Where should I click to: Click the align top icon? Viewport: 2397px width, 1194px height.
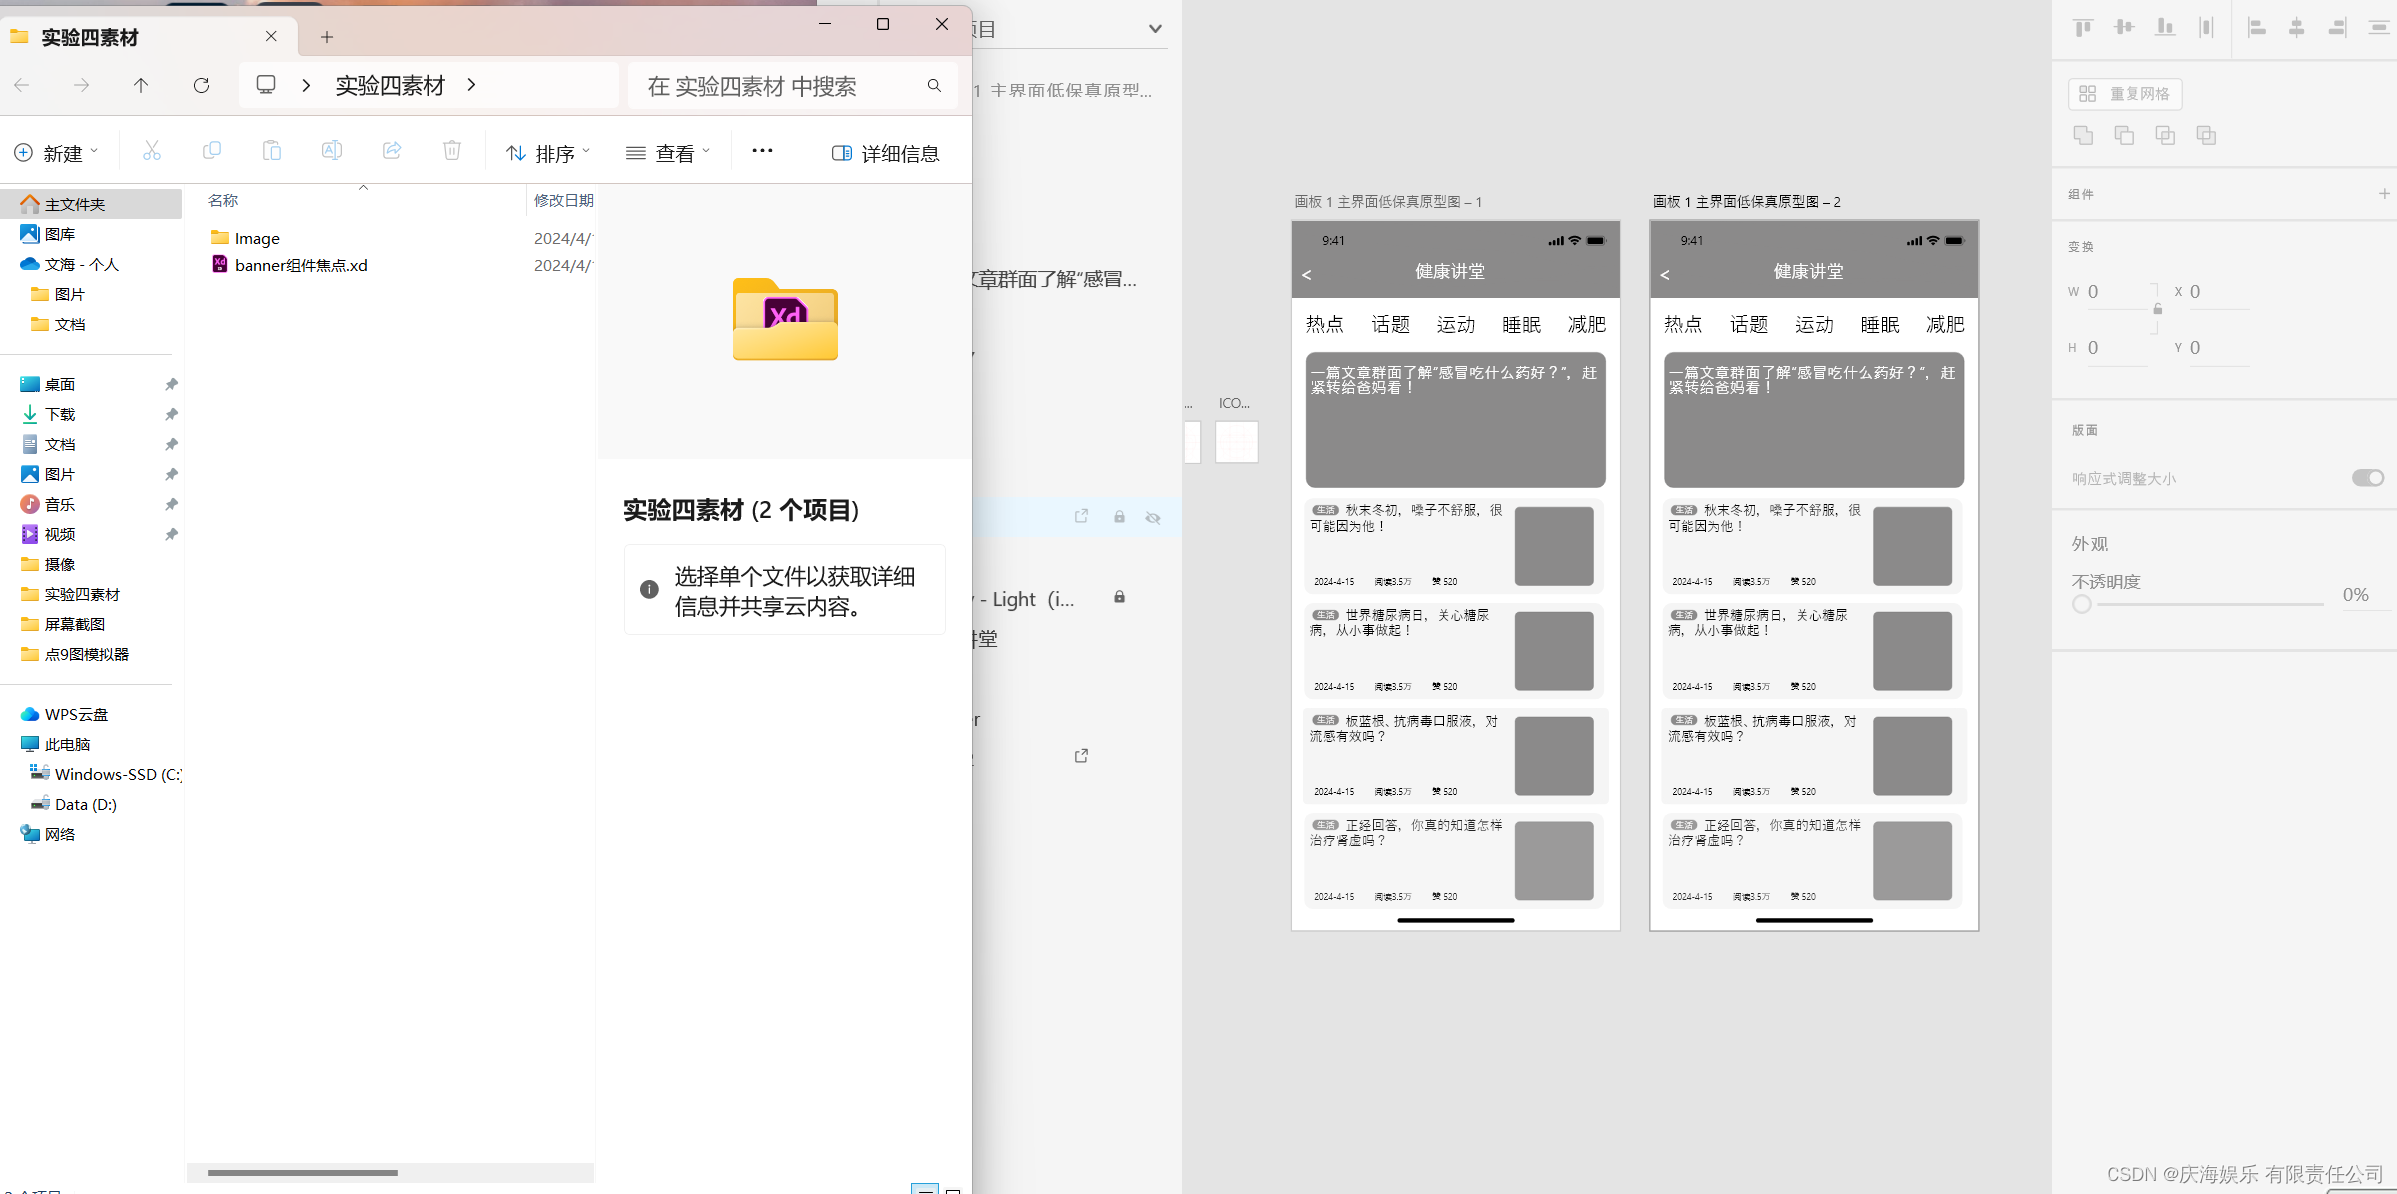coord(2083,28)
